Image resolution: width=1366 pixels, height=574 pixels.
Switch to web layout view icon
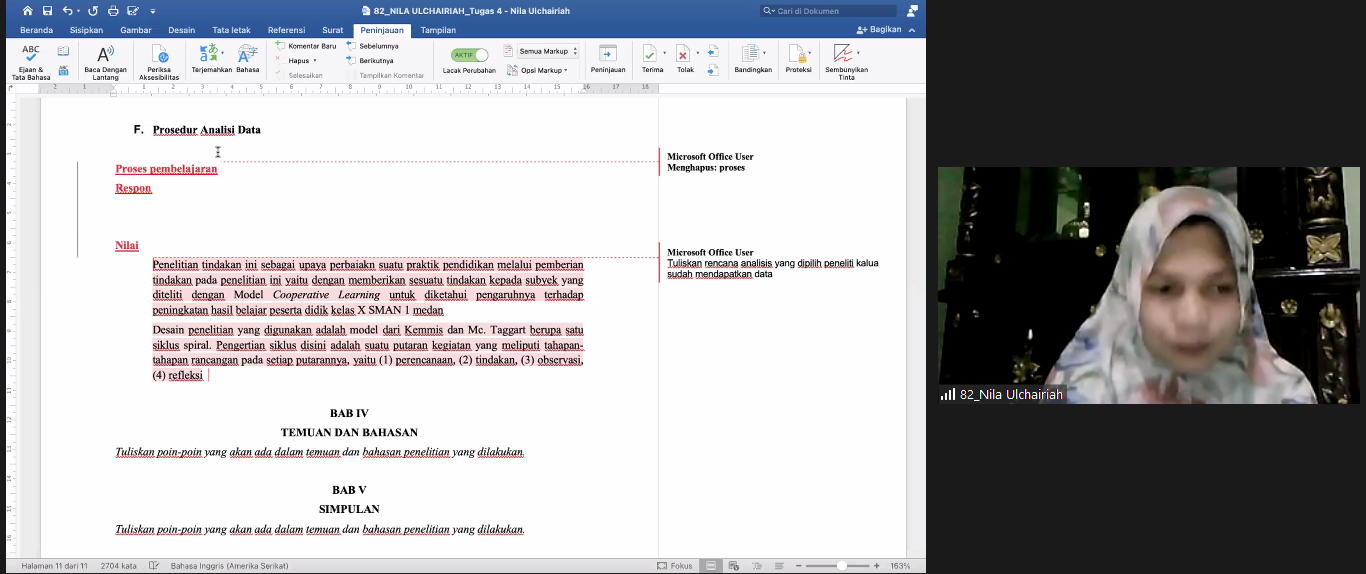pyautogui.click(x=733, y=566)
